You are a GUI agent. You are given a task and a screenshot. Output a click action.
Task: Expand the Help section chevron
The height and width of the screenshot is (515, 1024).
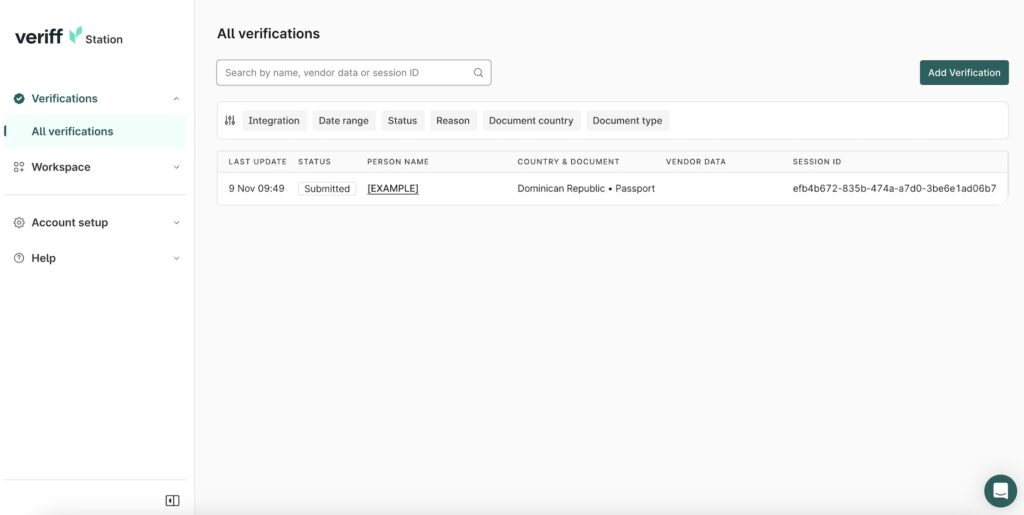click(176, 258)
